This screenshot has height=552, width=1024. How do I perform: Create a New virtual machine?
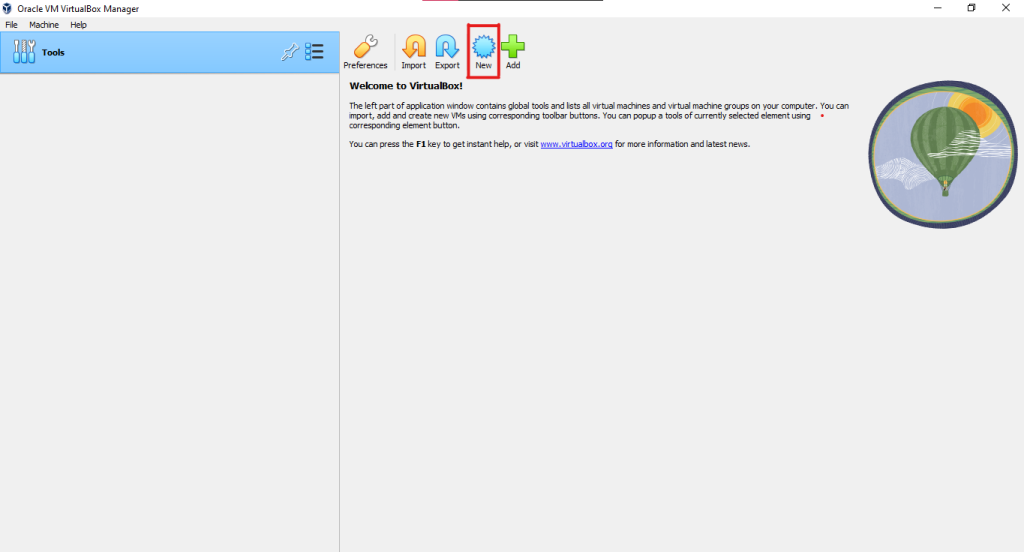[x=483, y=52]
